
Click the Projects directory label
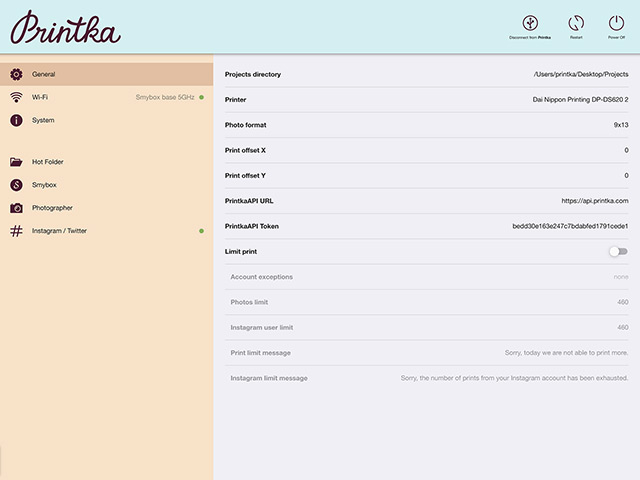pyautogui.click(x=253, y=74)
